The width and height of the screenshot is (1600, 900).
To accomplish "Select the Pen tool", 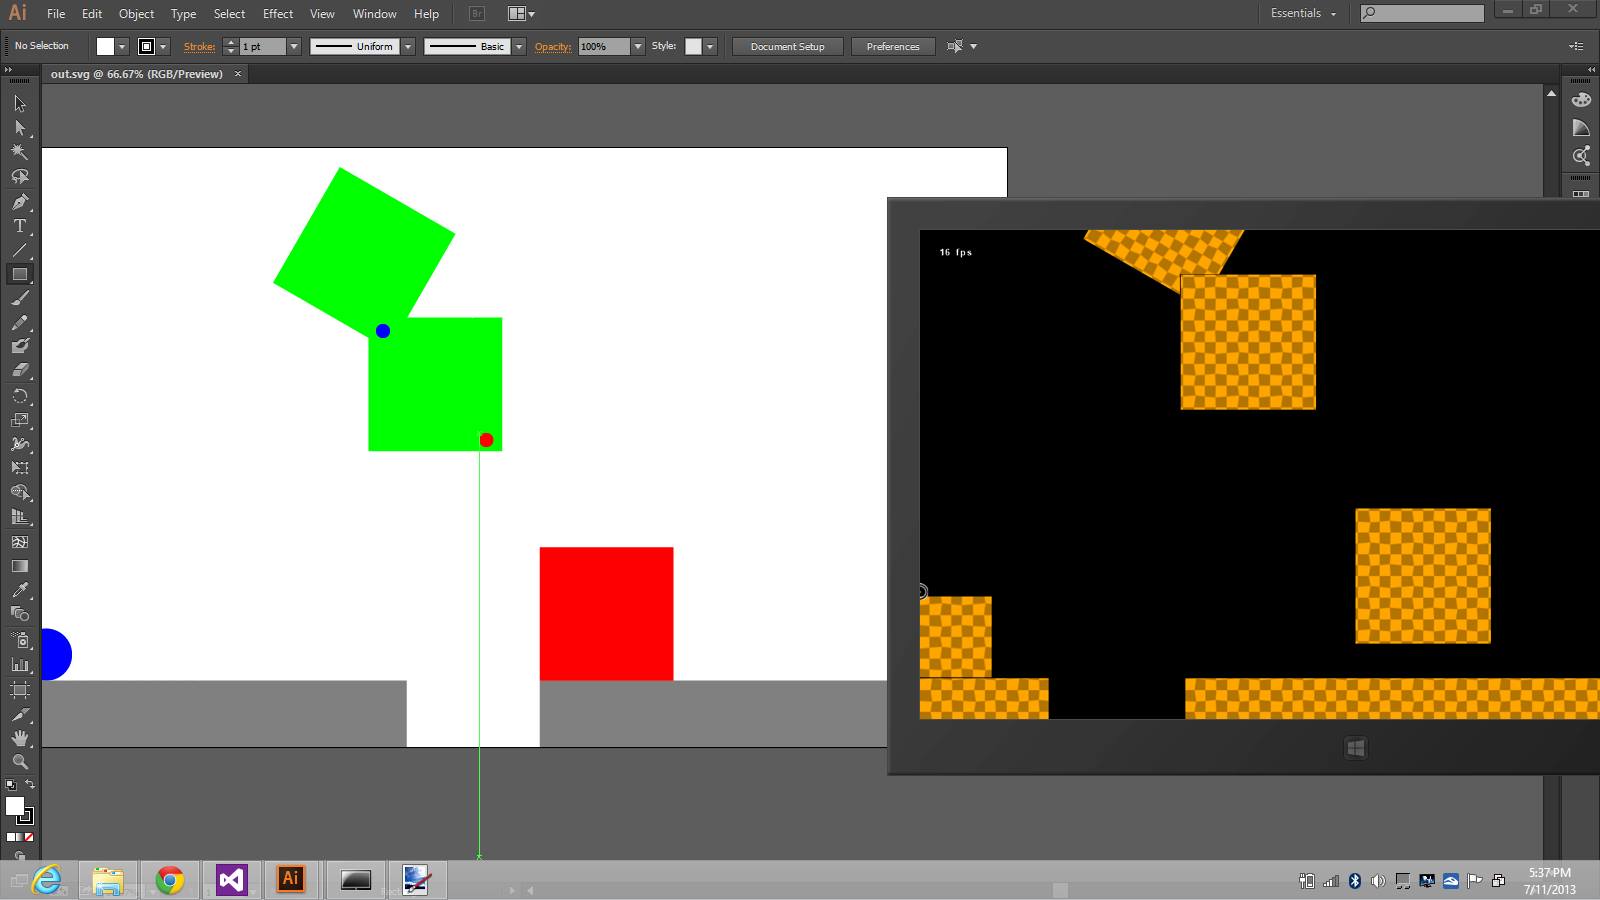I will click(x=19, y=202).
